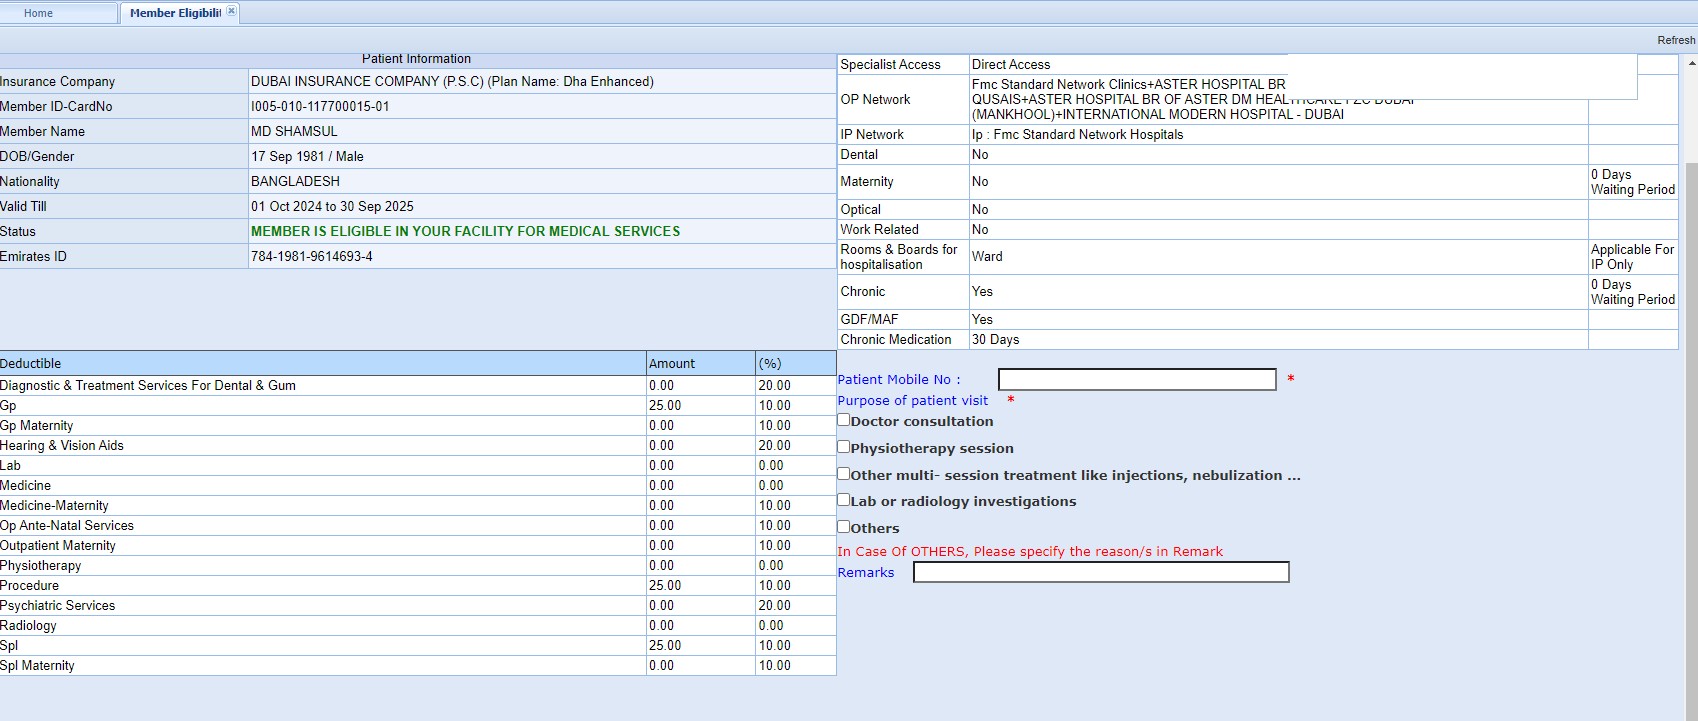This screenshot has width=1698, height=721.
Task: Click the Emirates ID number value
Action: (x=312, y=256)
